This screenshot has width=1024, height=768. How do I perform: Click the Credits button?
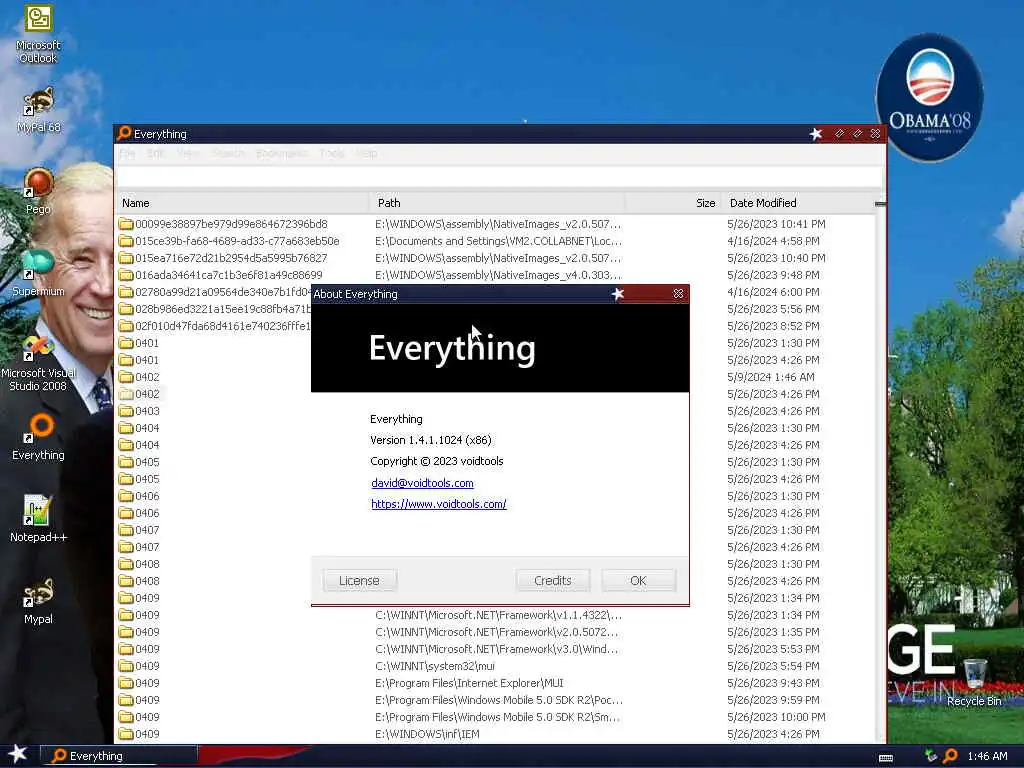click(552, 581)
